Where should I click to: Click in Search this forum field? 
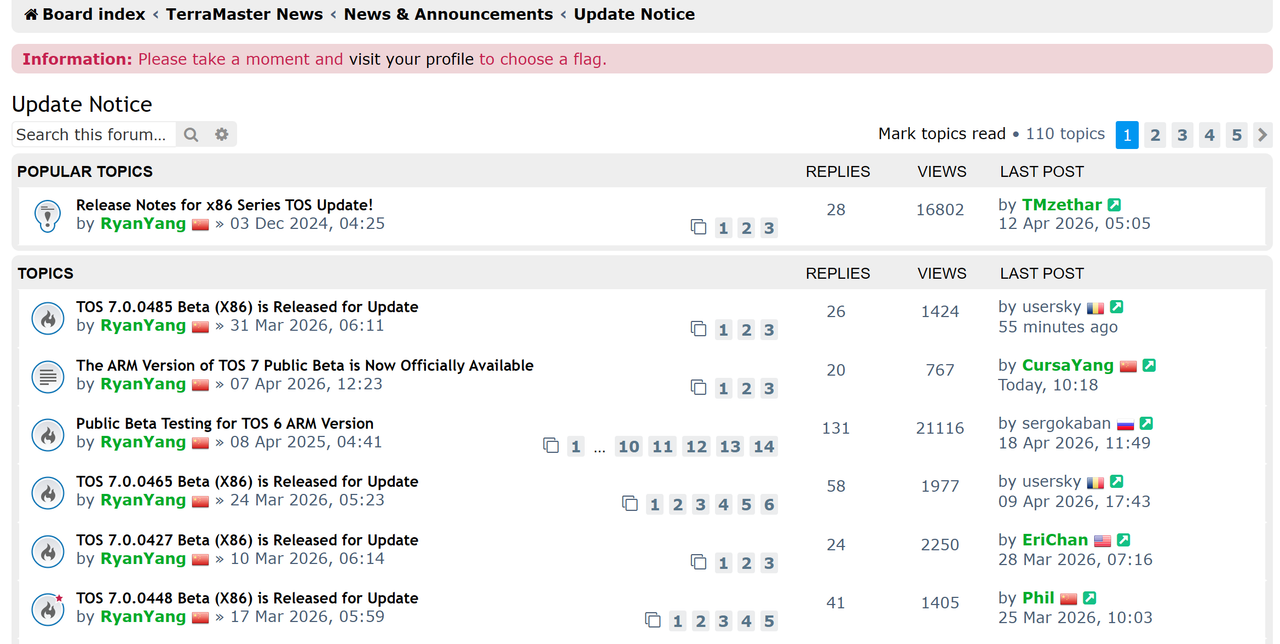94,134
